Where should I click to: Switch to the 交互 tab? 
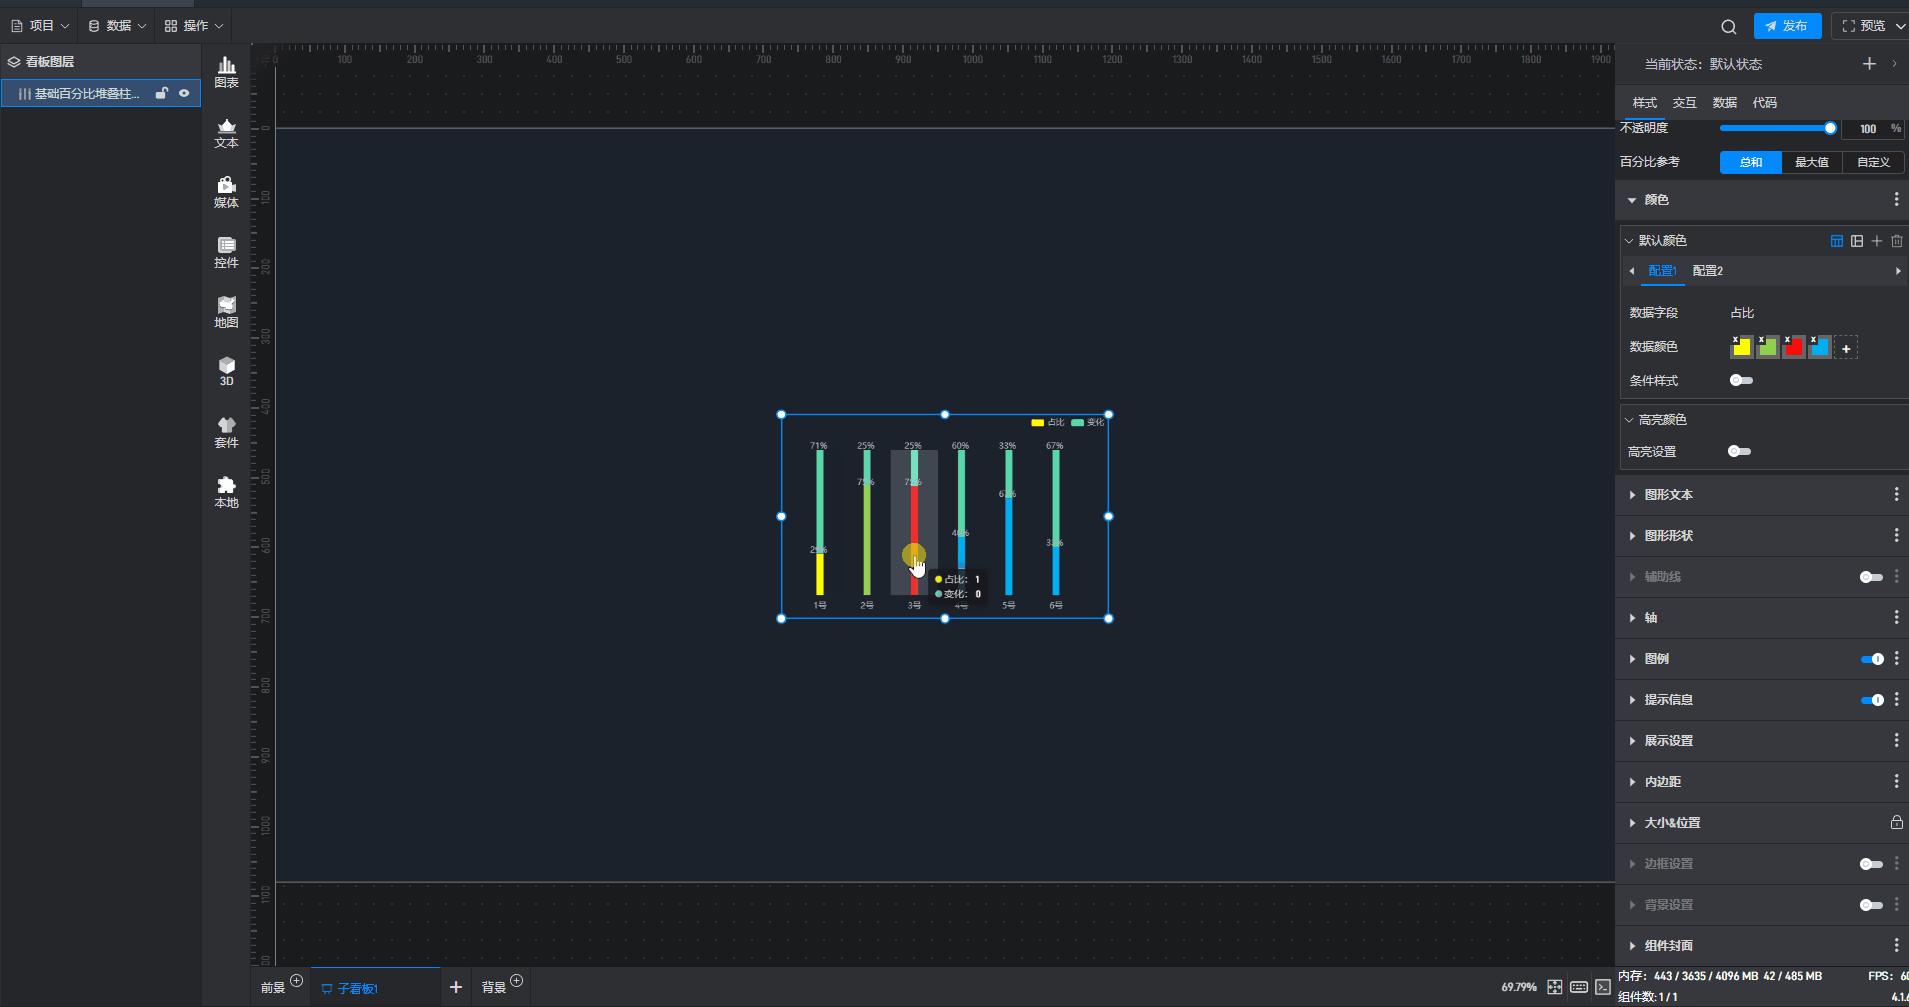(x=1684, y=103)
